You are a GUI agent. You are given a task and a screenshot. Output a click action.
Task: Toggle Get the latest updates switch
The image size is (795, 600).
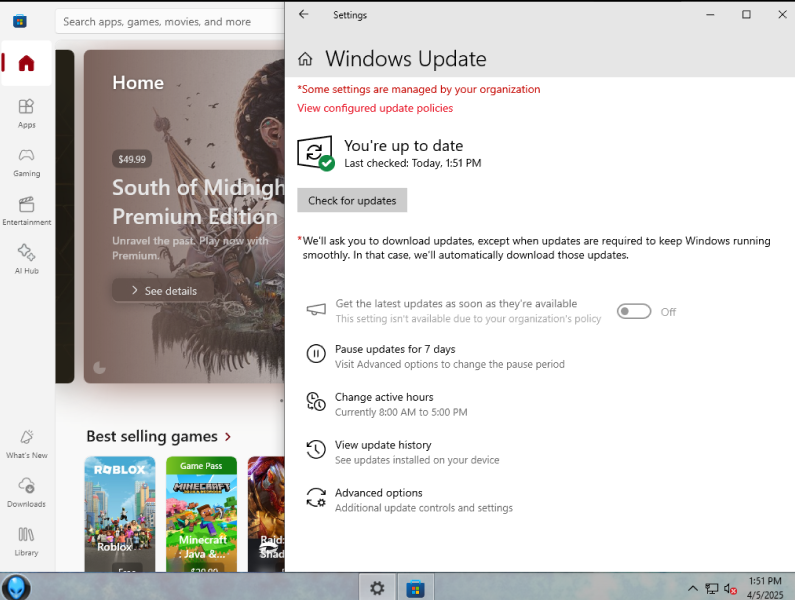(634, 311)
